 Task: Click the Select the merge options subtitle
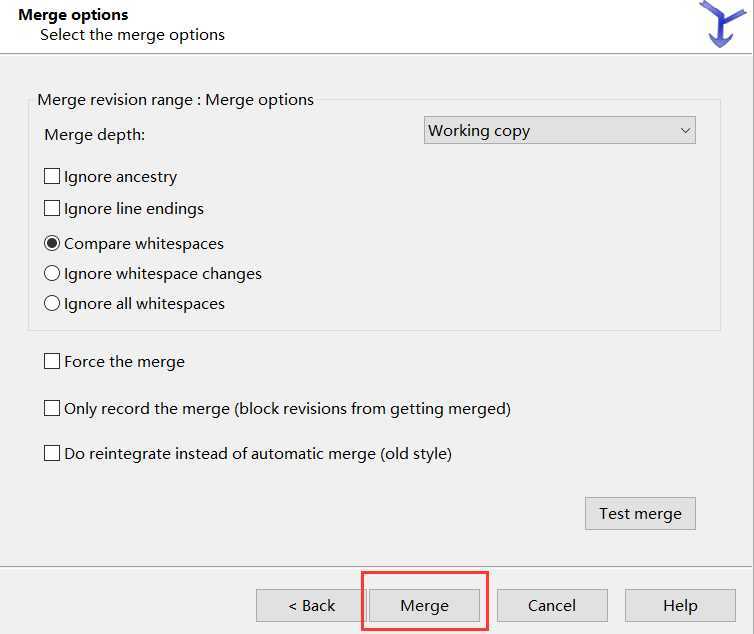(x=132, y=35)
